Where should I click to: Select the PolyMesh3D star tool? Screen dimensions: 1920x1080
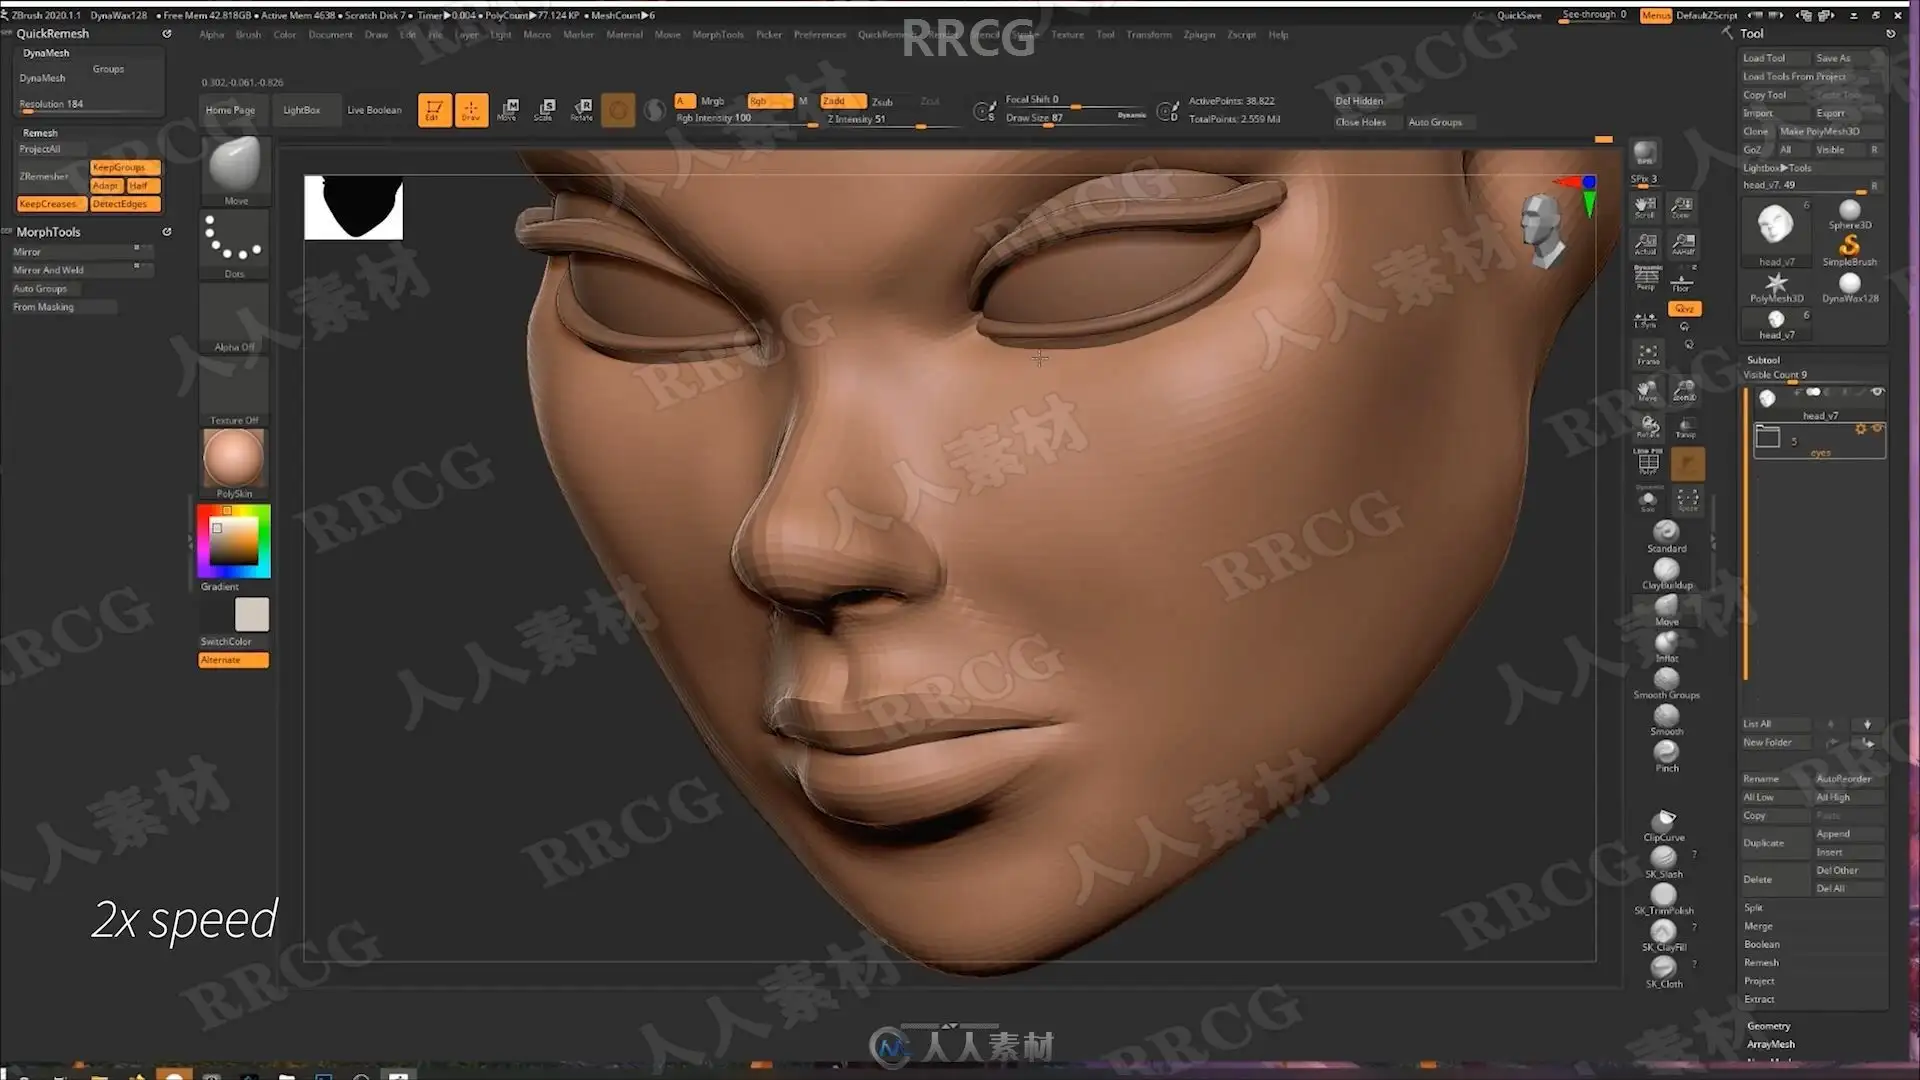click(x=1776, y=287)
